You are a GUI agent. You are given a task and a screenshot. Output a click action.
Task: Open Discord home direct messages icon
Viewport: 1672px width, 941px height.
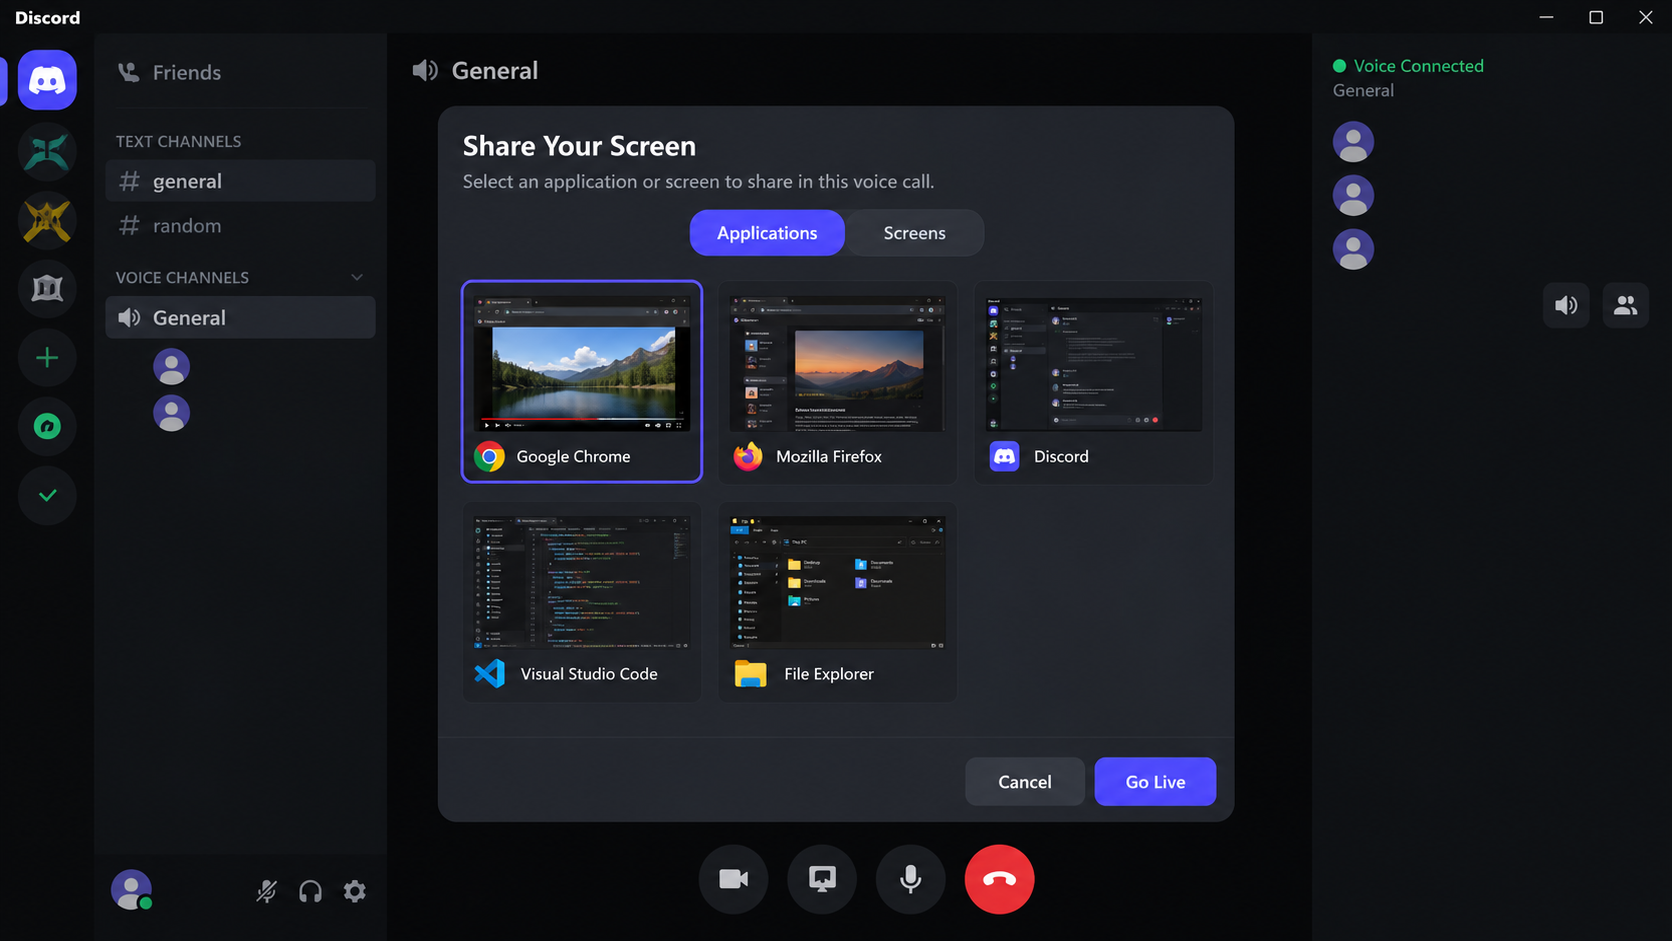[x=47, y=80]
